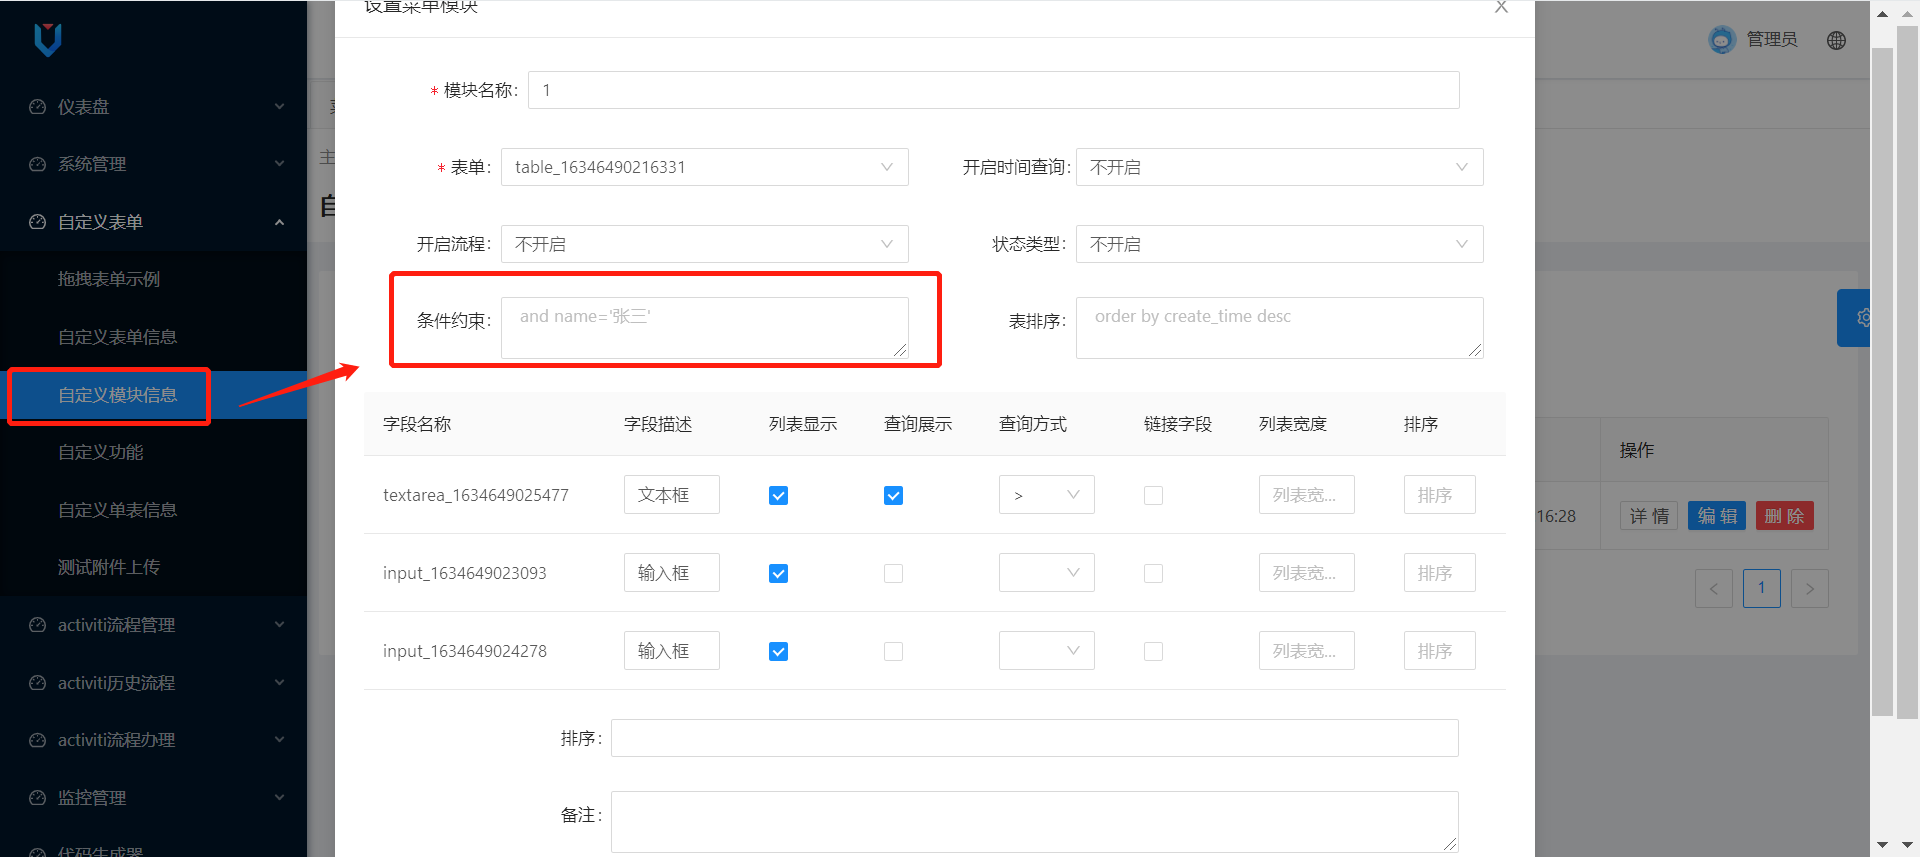Click the globe language icon

point(1836,40)
